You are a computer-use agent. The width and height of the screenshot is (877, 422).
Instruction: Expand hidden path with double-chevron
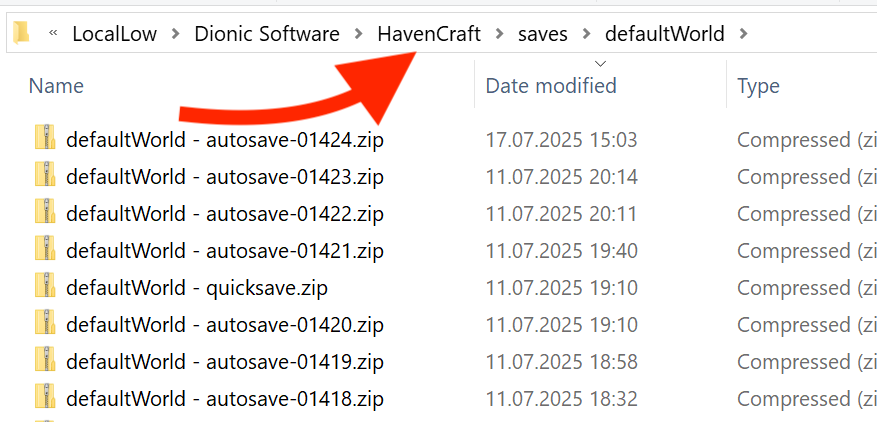coord(53,33)
